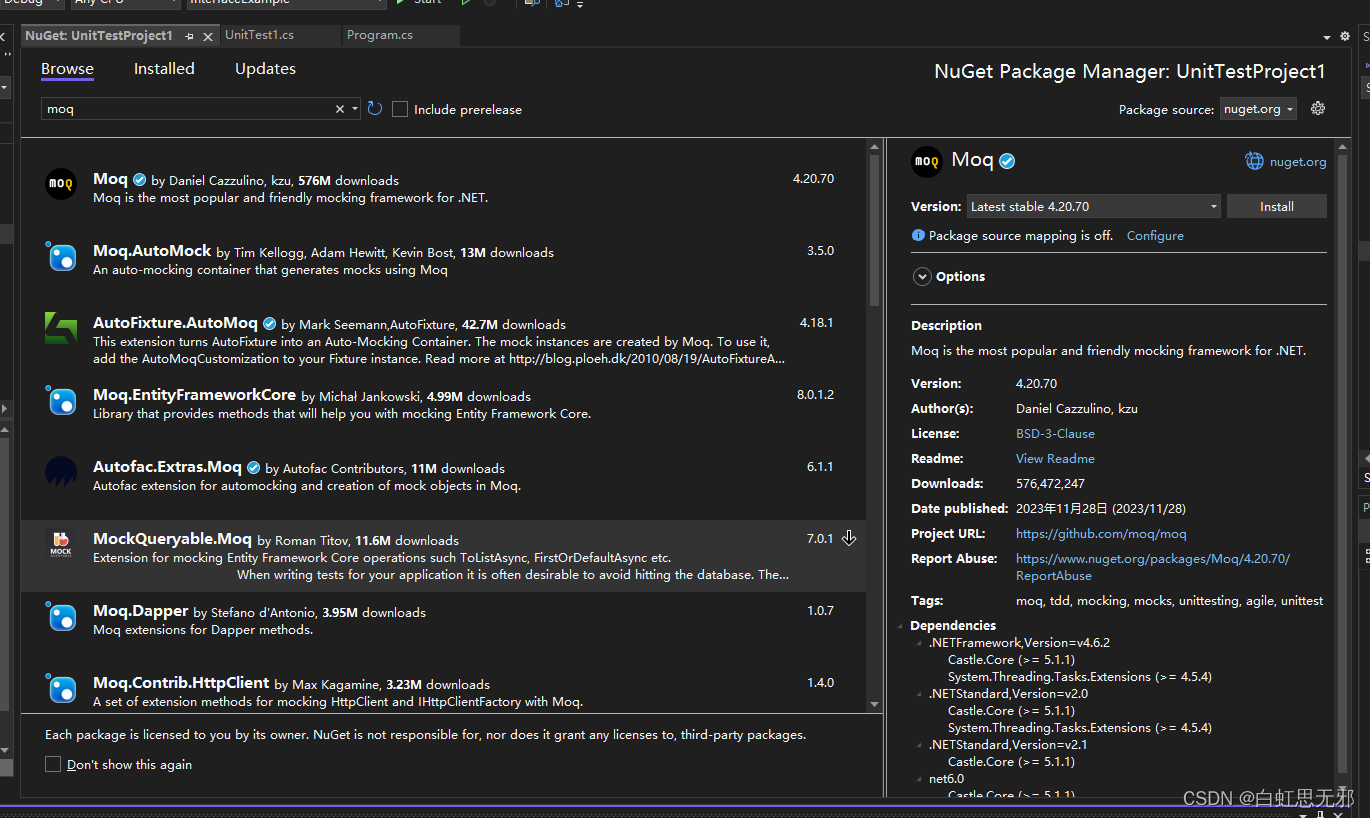Image resolution: width=1370 pixels, height=818 pixels.
Task: Select the Autofac.Extras.Moq package title
Action: pyautogui.click(x=167, y=467)
